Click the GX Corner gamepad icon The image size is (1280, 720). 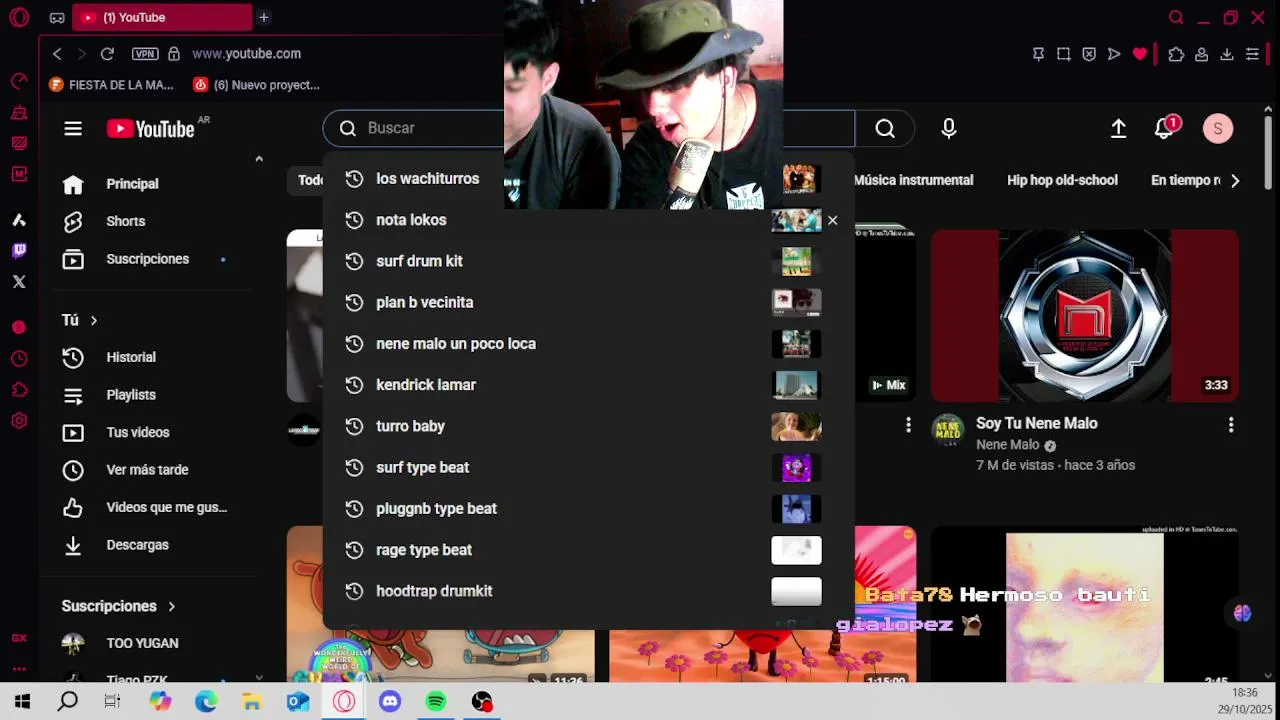click(57, 18)
